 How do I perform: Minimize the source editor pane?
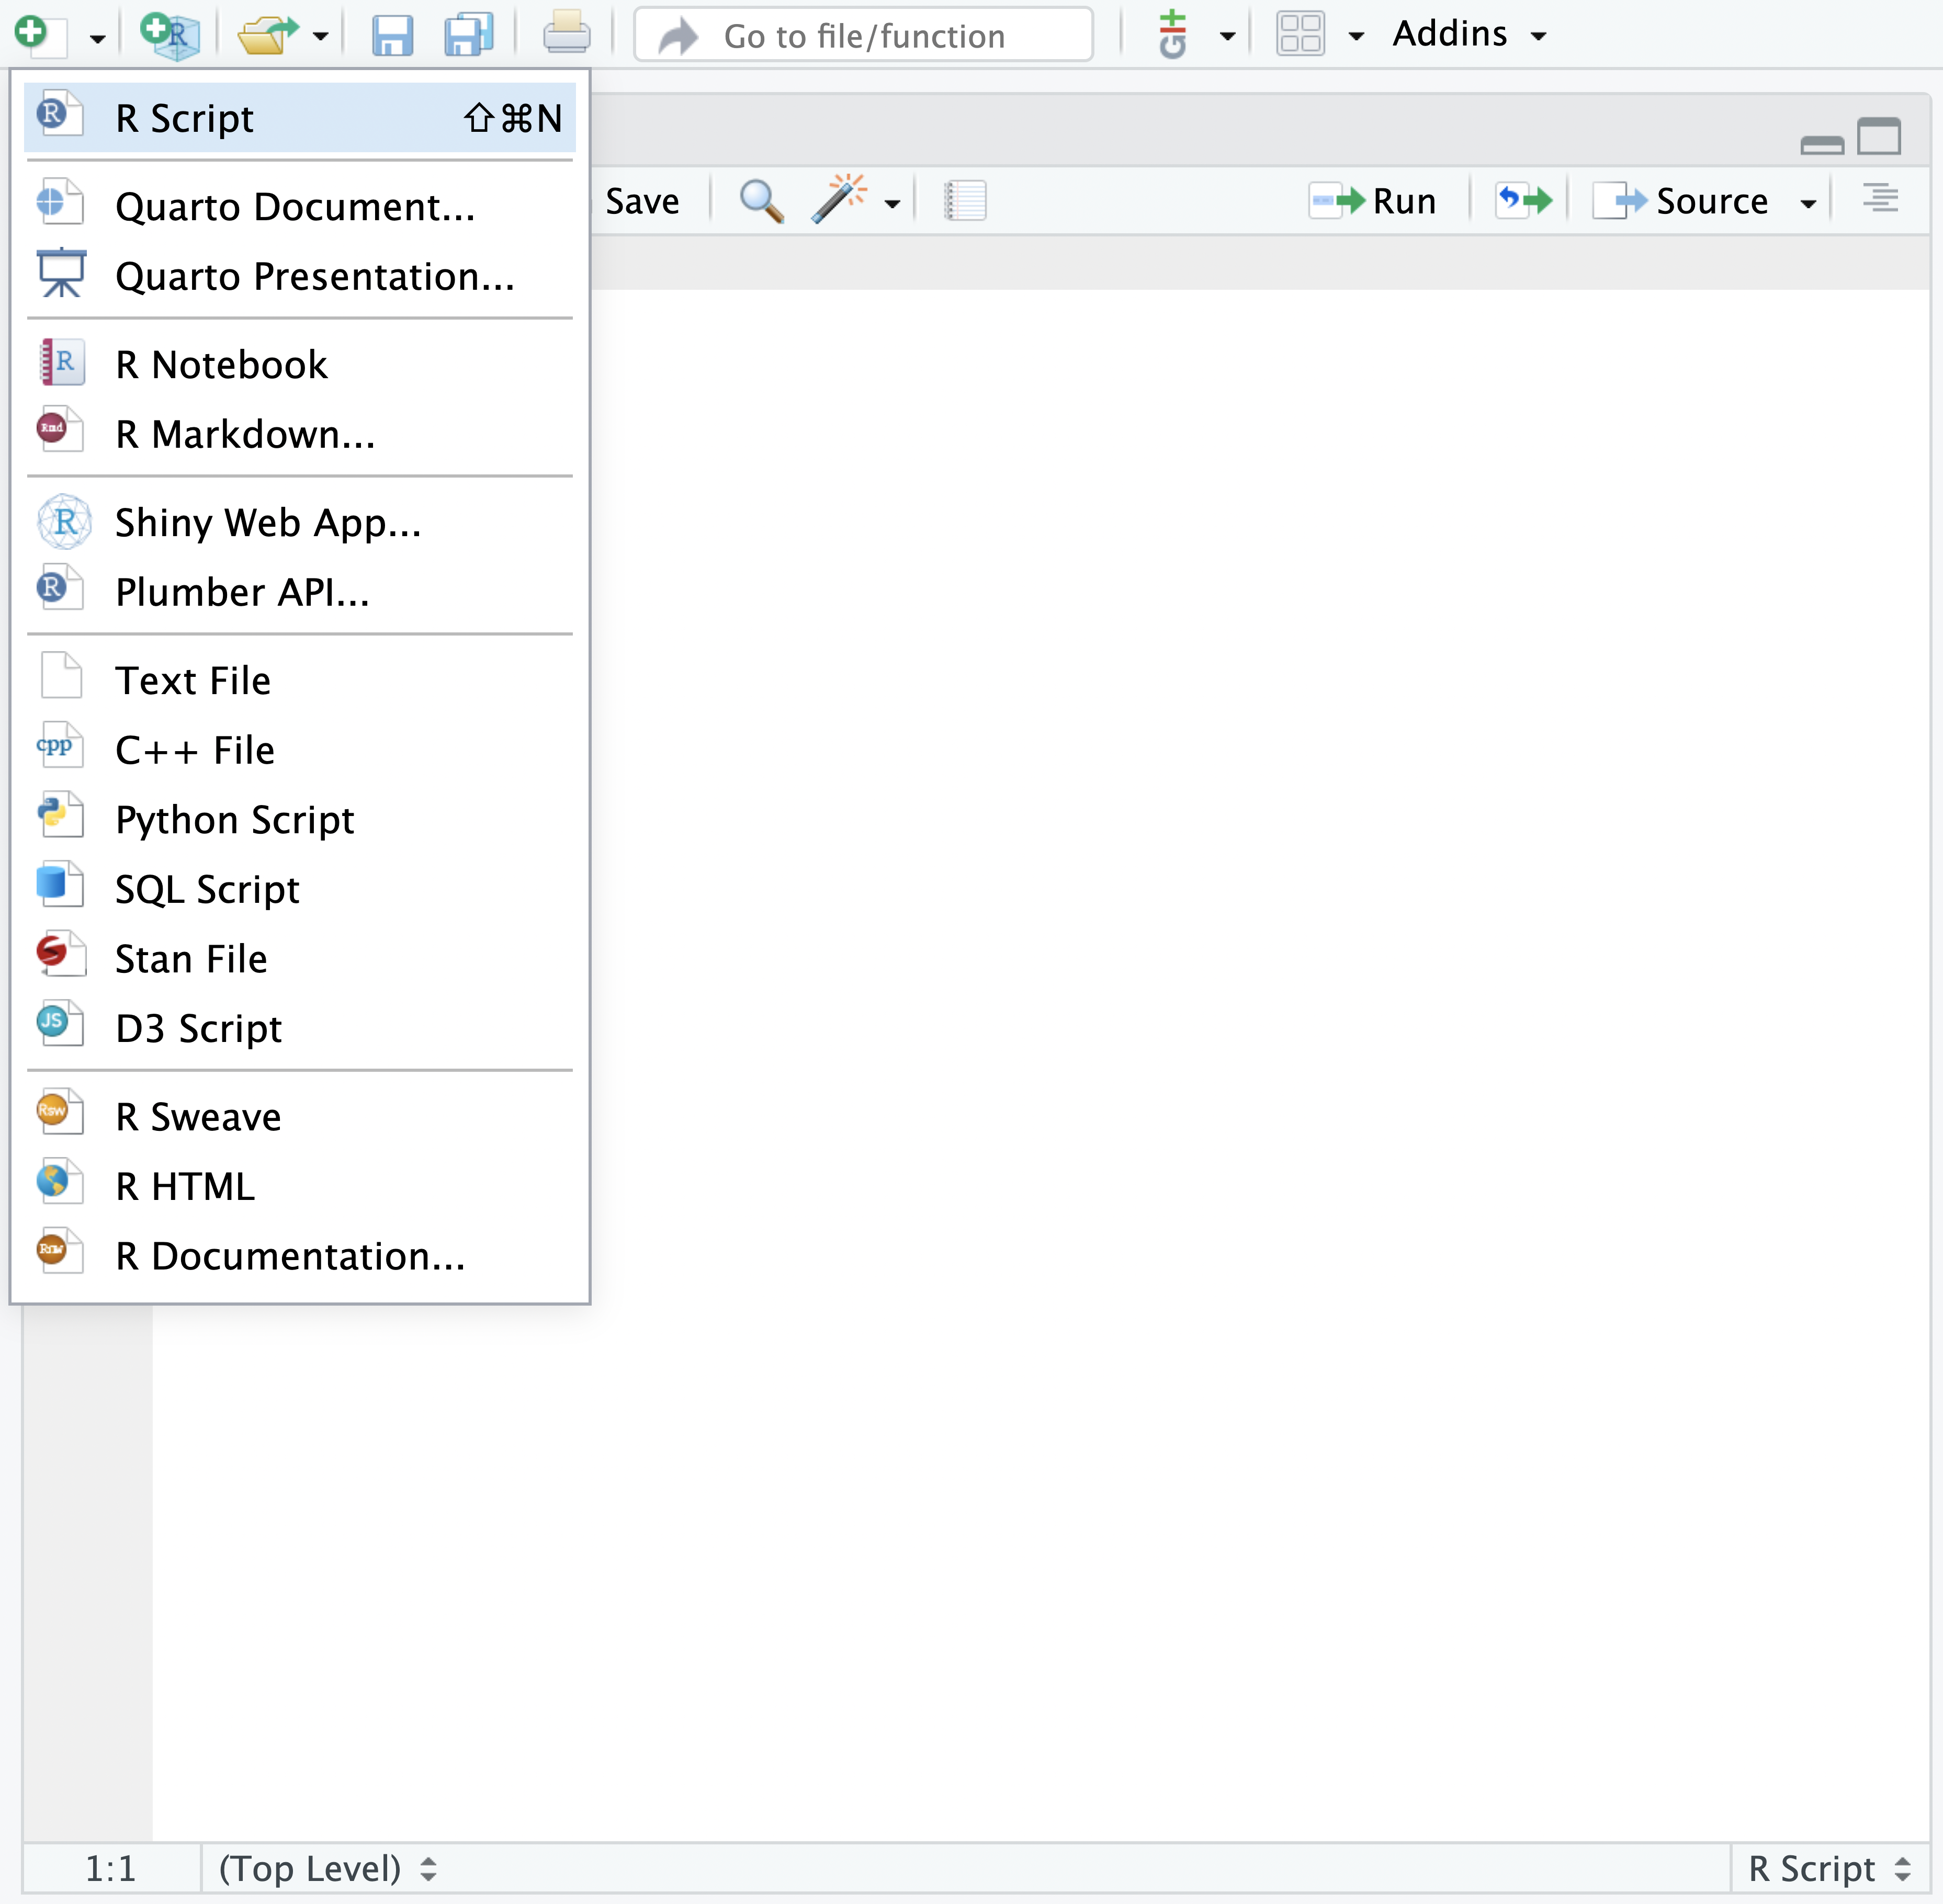[1822, 146]
